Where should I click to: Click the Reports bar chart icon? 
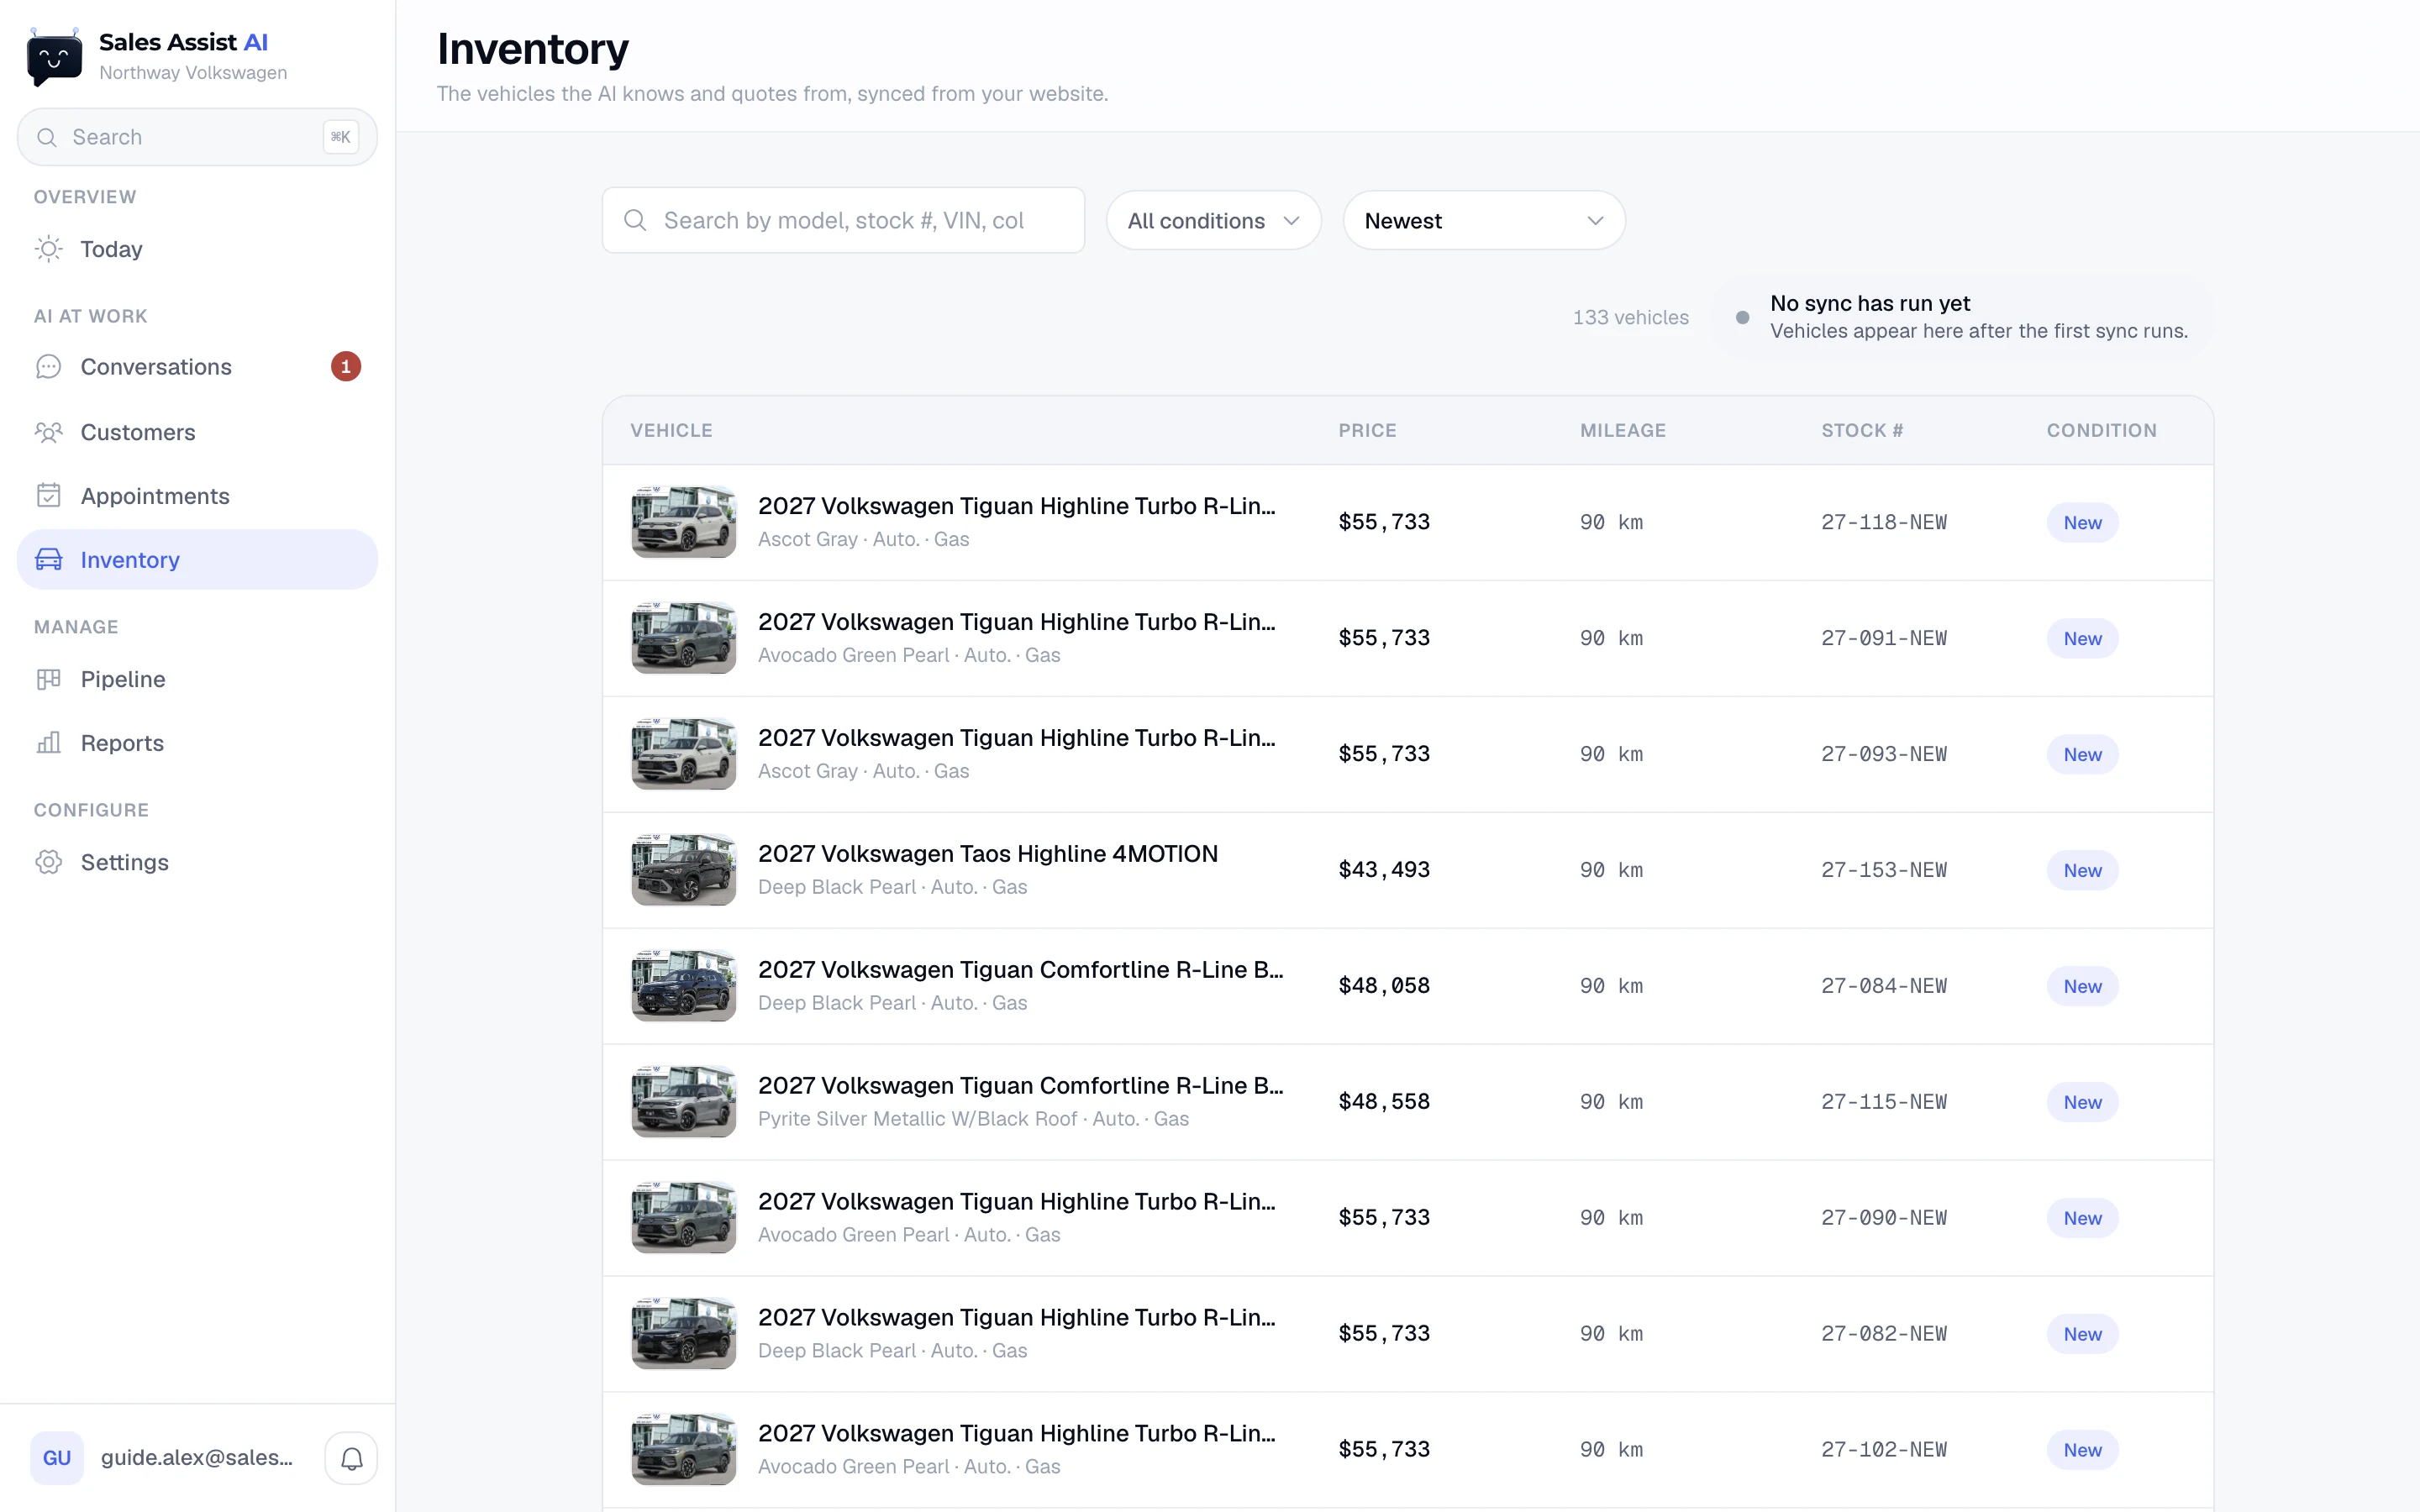tap(48, 743)
